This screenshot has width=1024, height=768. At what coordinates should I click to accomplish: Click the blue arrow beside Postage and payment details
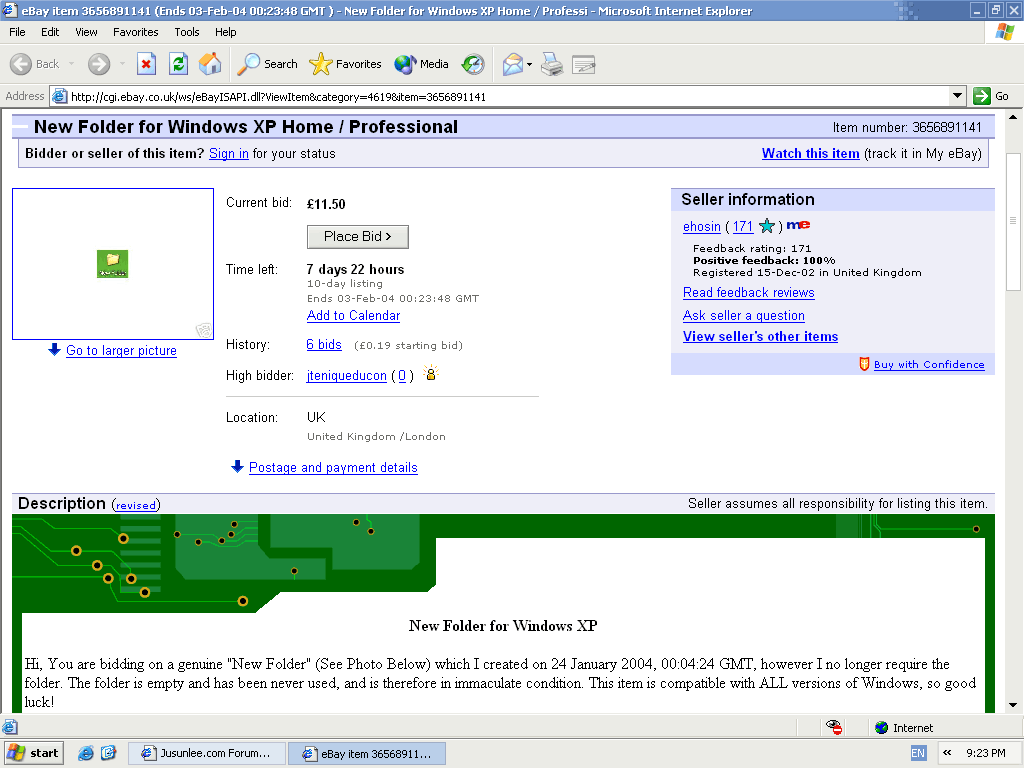click(x=237, y=466)
